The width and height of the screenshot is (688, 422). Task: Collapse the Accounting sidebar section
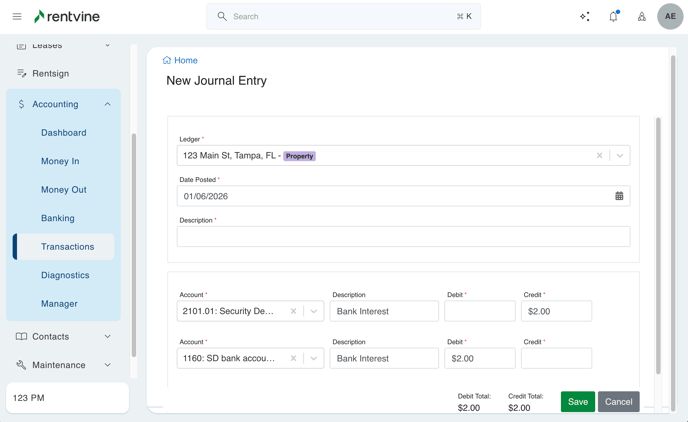(x=108, y=104)
